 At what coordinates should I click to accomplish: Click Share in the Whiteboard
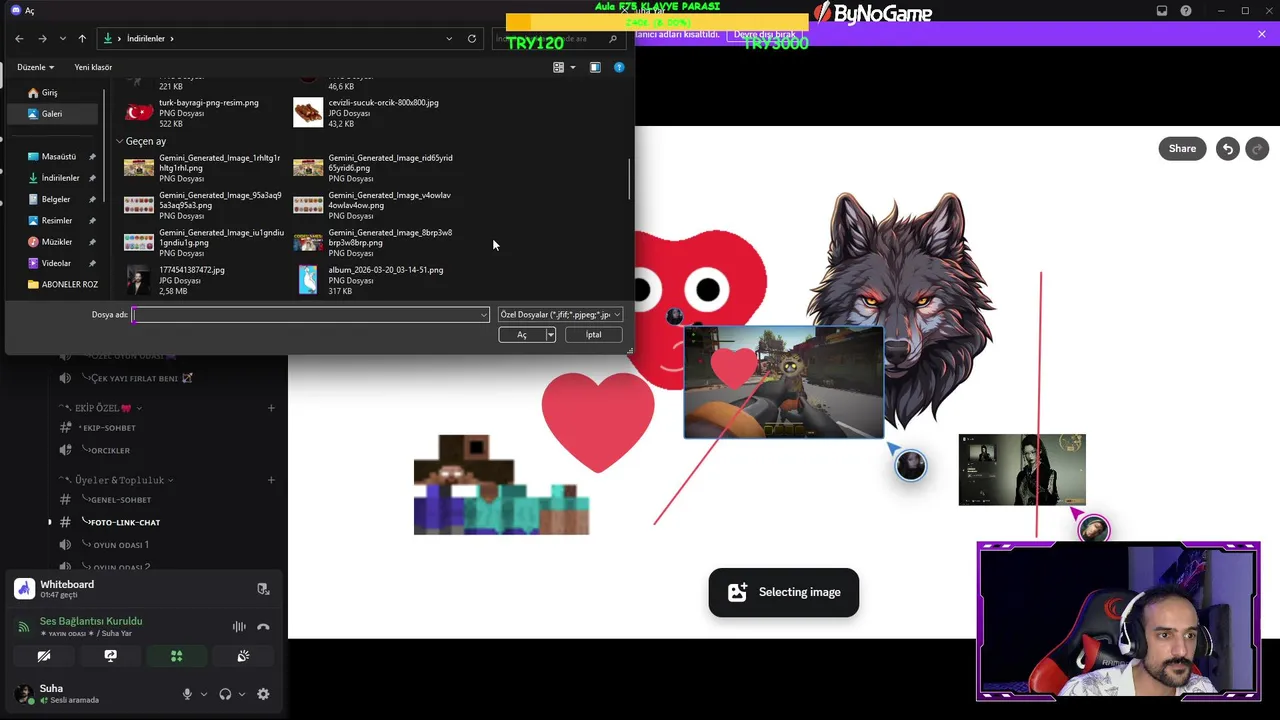(x=1182, y=148)
